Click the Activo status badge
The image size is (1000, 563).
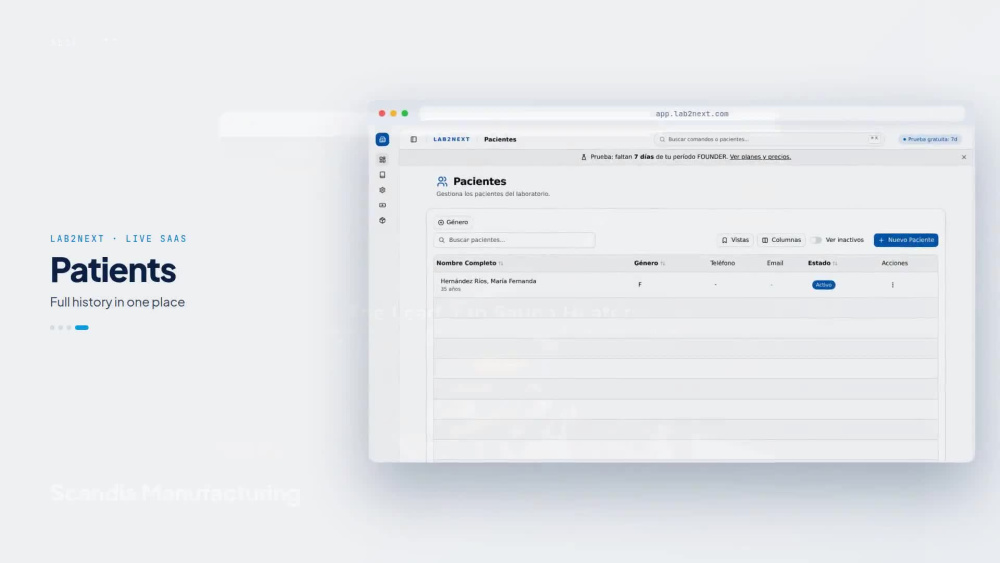[x=823, y=285]
